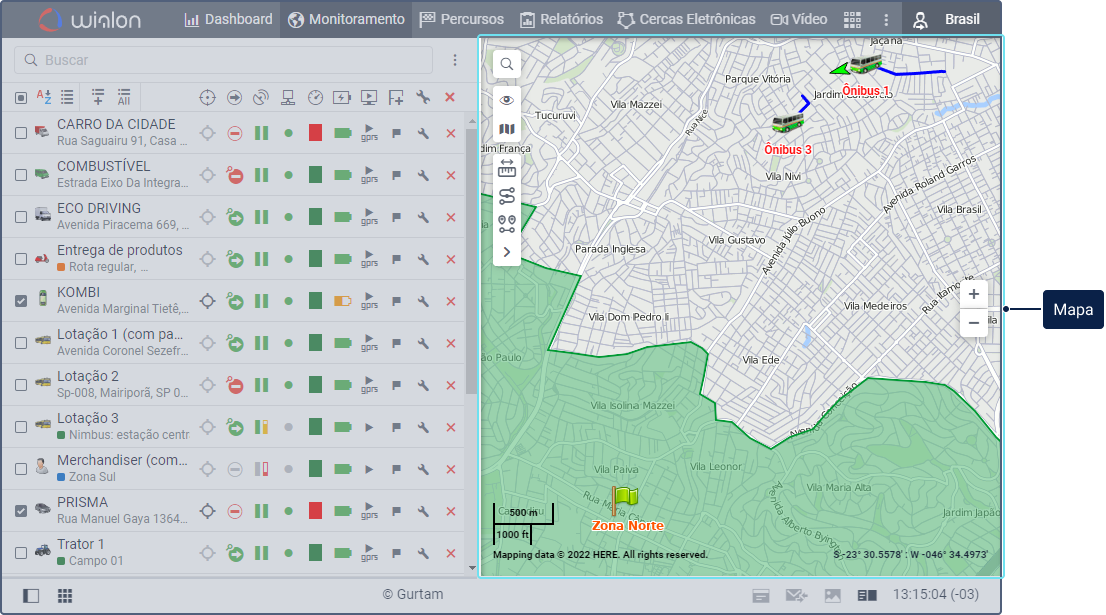
Task: Open the map search tool
Action: point(507,64)
